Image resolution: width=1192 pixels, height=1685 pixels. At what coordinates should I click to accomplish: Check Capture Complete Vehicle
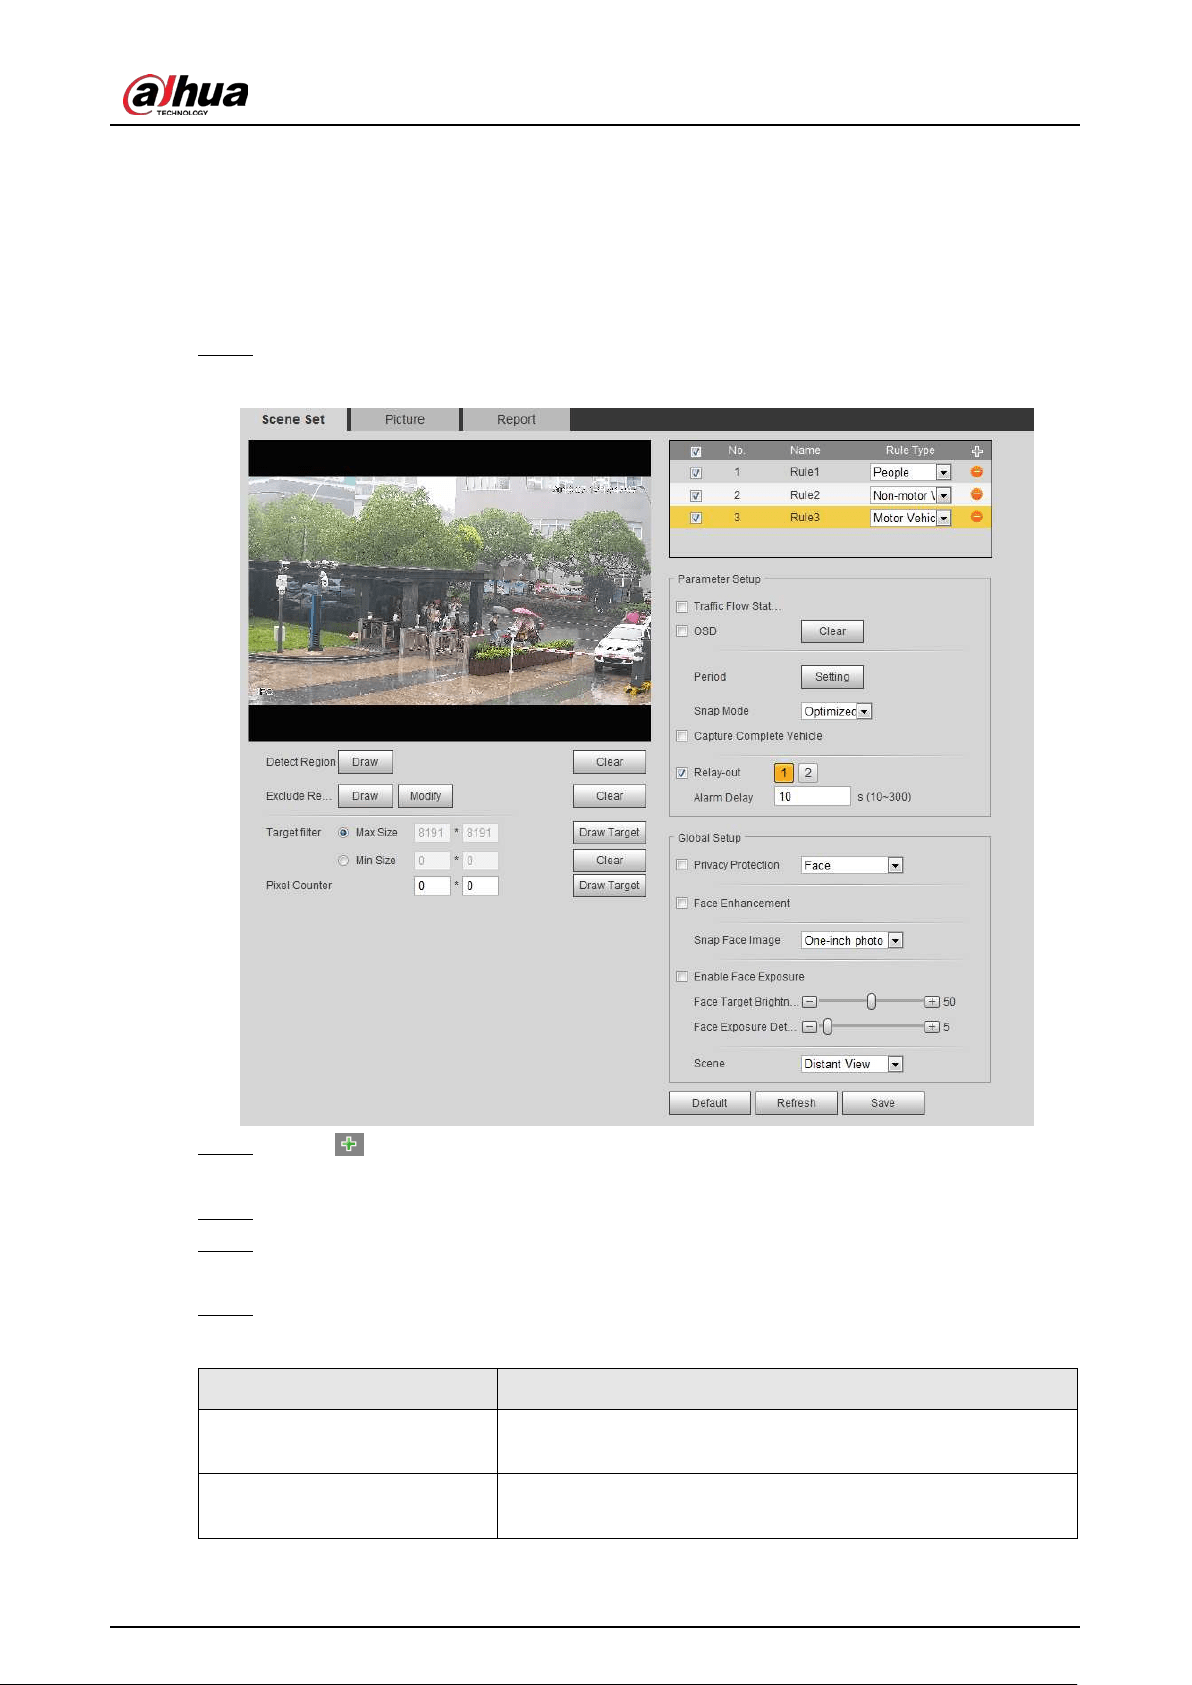(682, 736)
